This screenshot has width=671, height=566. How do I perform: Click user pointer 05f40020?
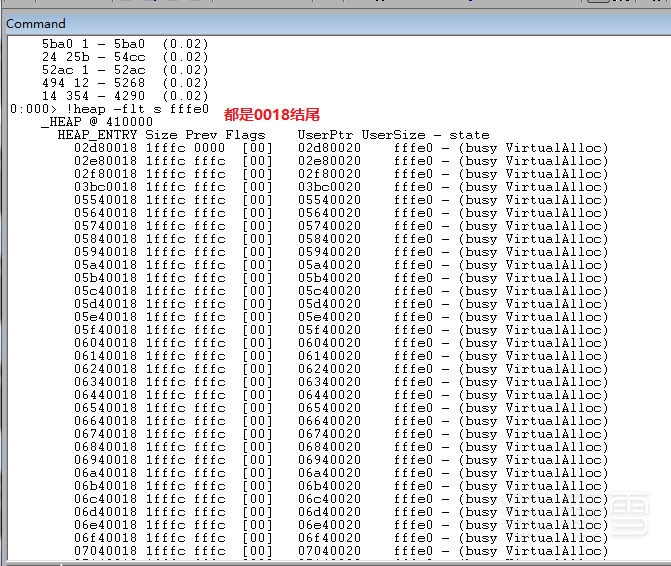330,330
